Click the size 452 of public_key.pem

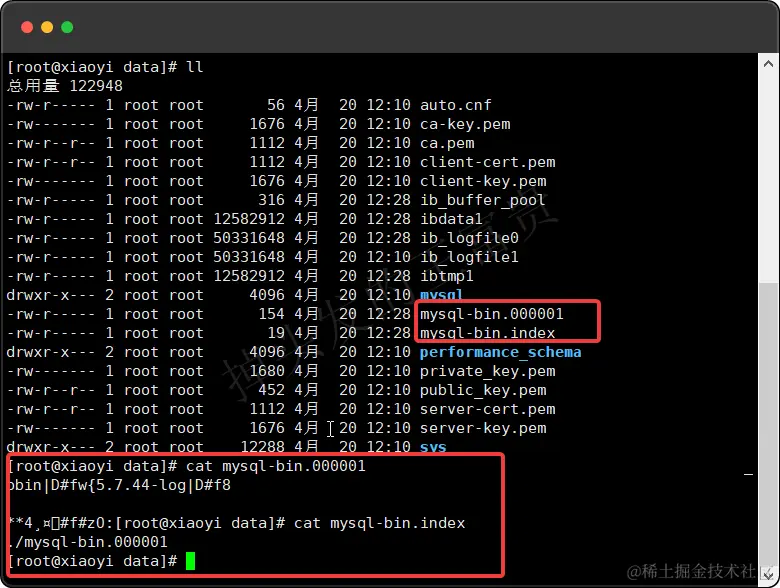pos(271,390)
